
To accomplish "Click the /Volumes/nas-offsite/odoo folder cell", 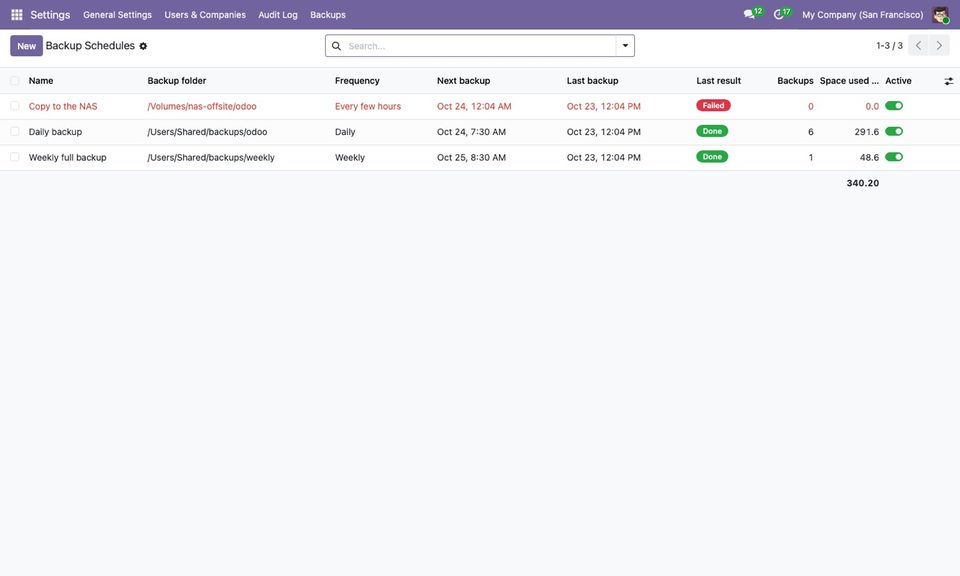I will tap(202, 106).
